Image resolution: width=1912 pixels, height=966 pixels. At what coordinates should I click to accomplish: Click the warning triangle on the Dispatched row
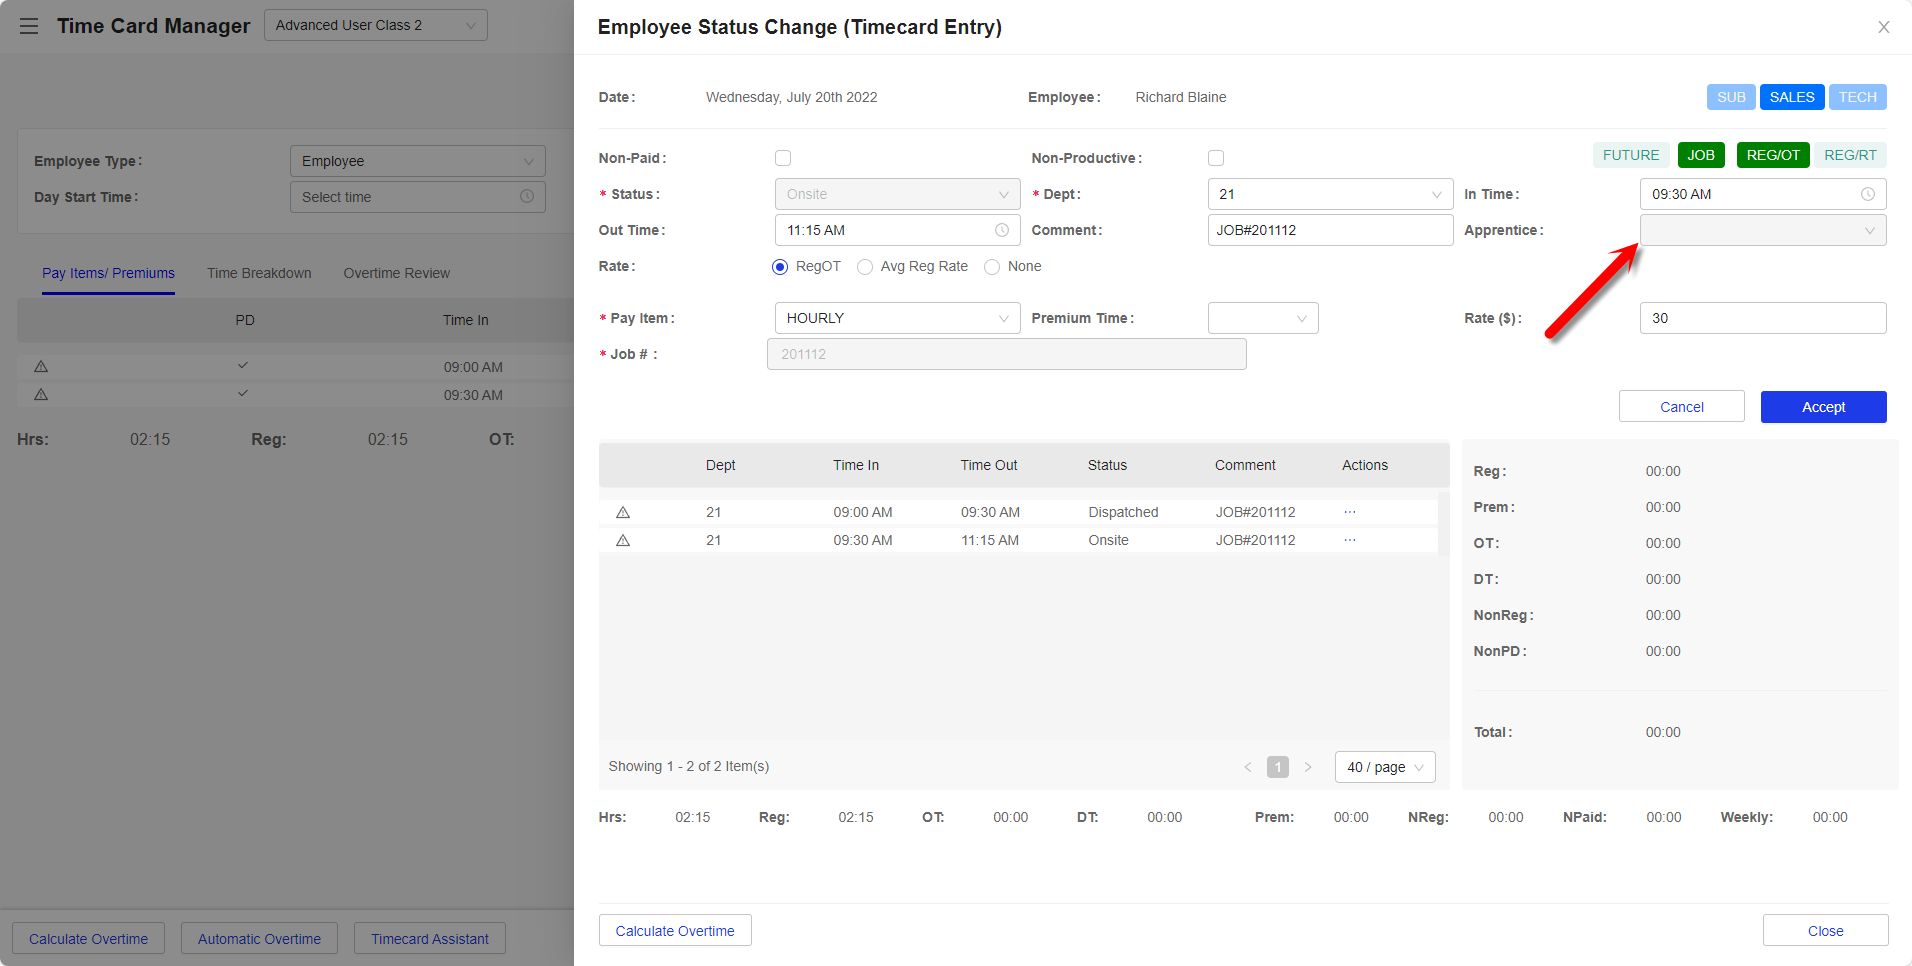623,512
